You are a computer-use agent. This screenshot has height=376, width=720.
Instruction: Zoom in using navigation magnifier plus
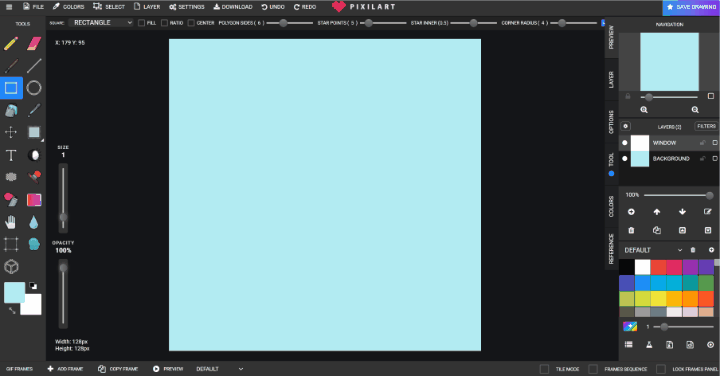(644, 110)
